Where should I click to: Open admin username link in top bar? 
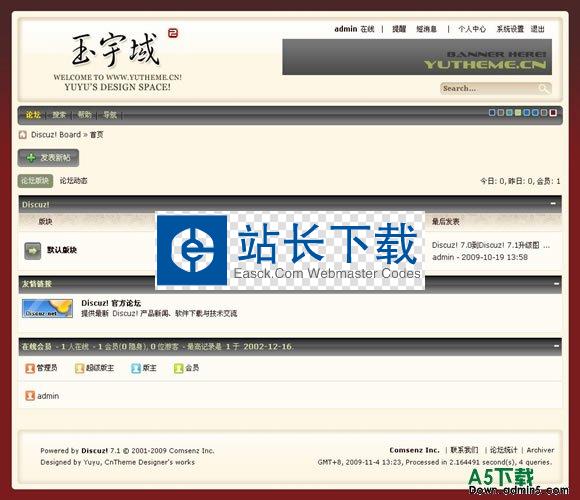(x=345, y=29)
